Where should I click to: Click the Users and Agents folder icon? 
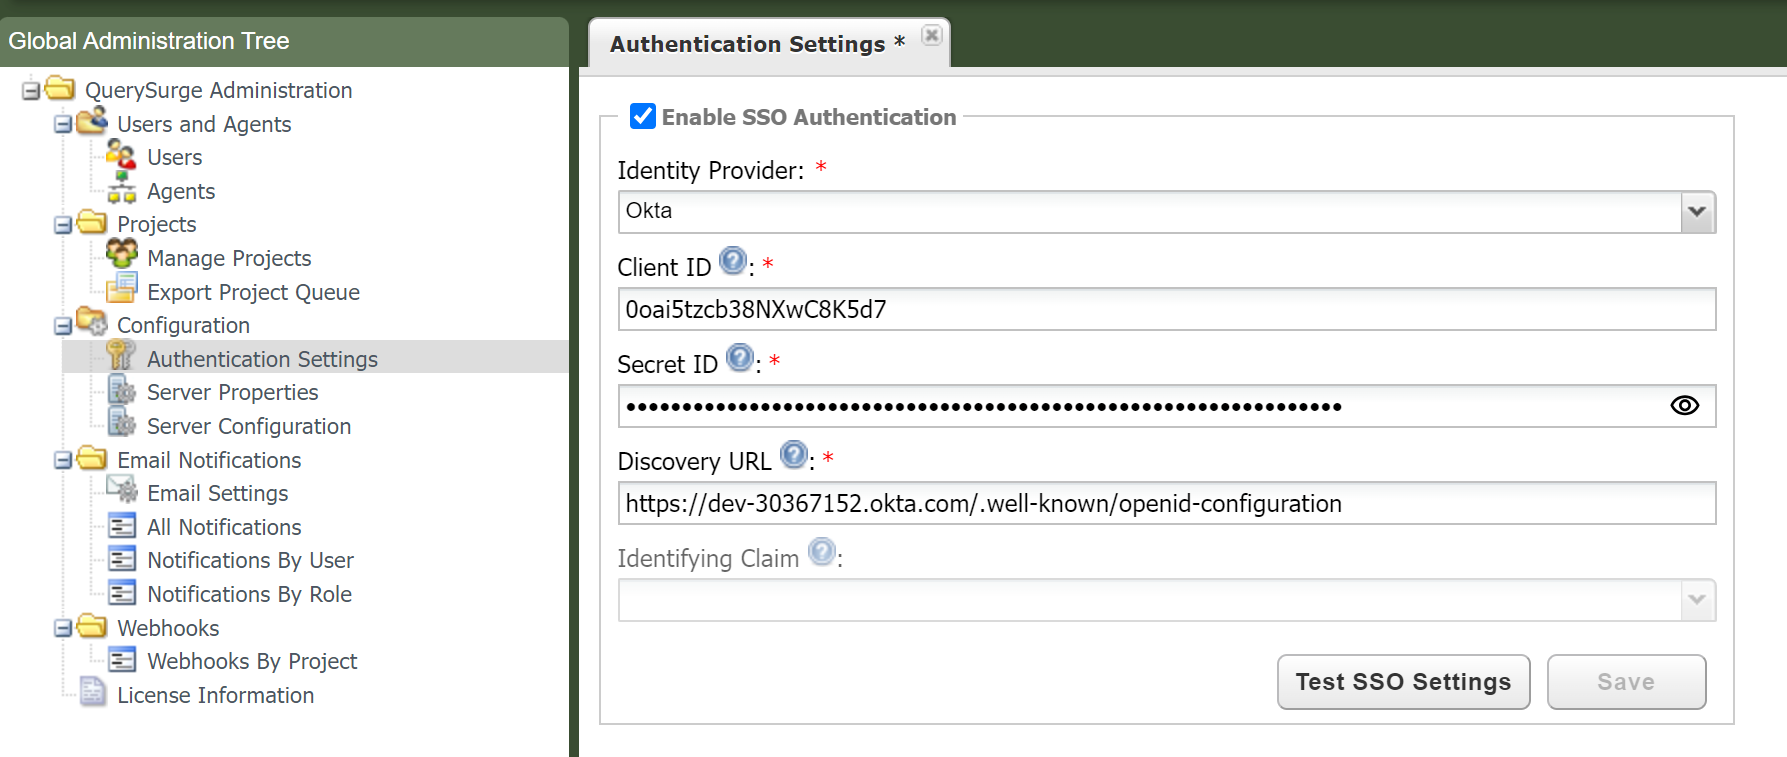click(92, 122)
